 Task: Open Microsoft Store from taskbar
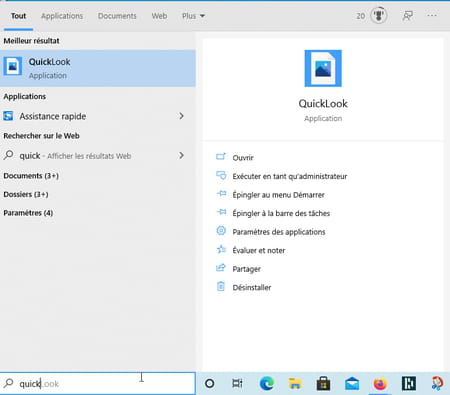coord(323,383)
